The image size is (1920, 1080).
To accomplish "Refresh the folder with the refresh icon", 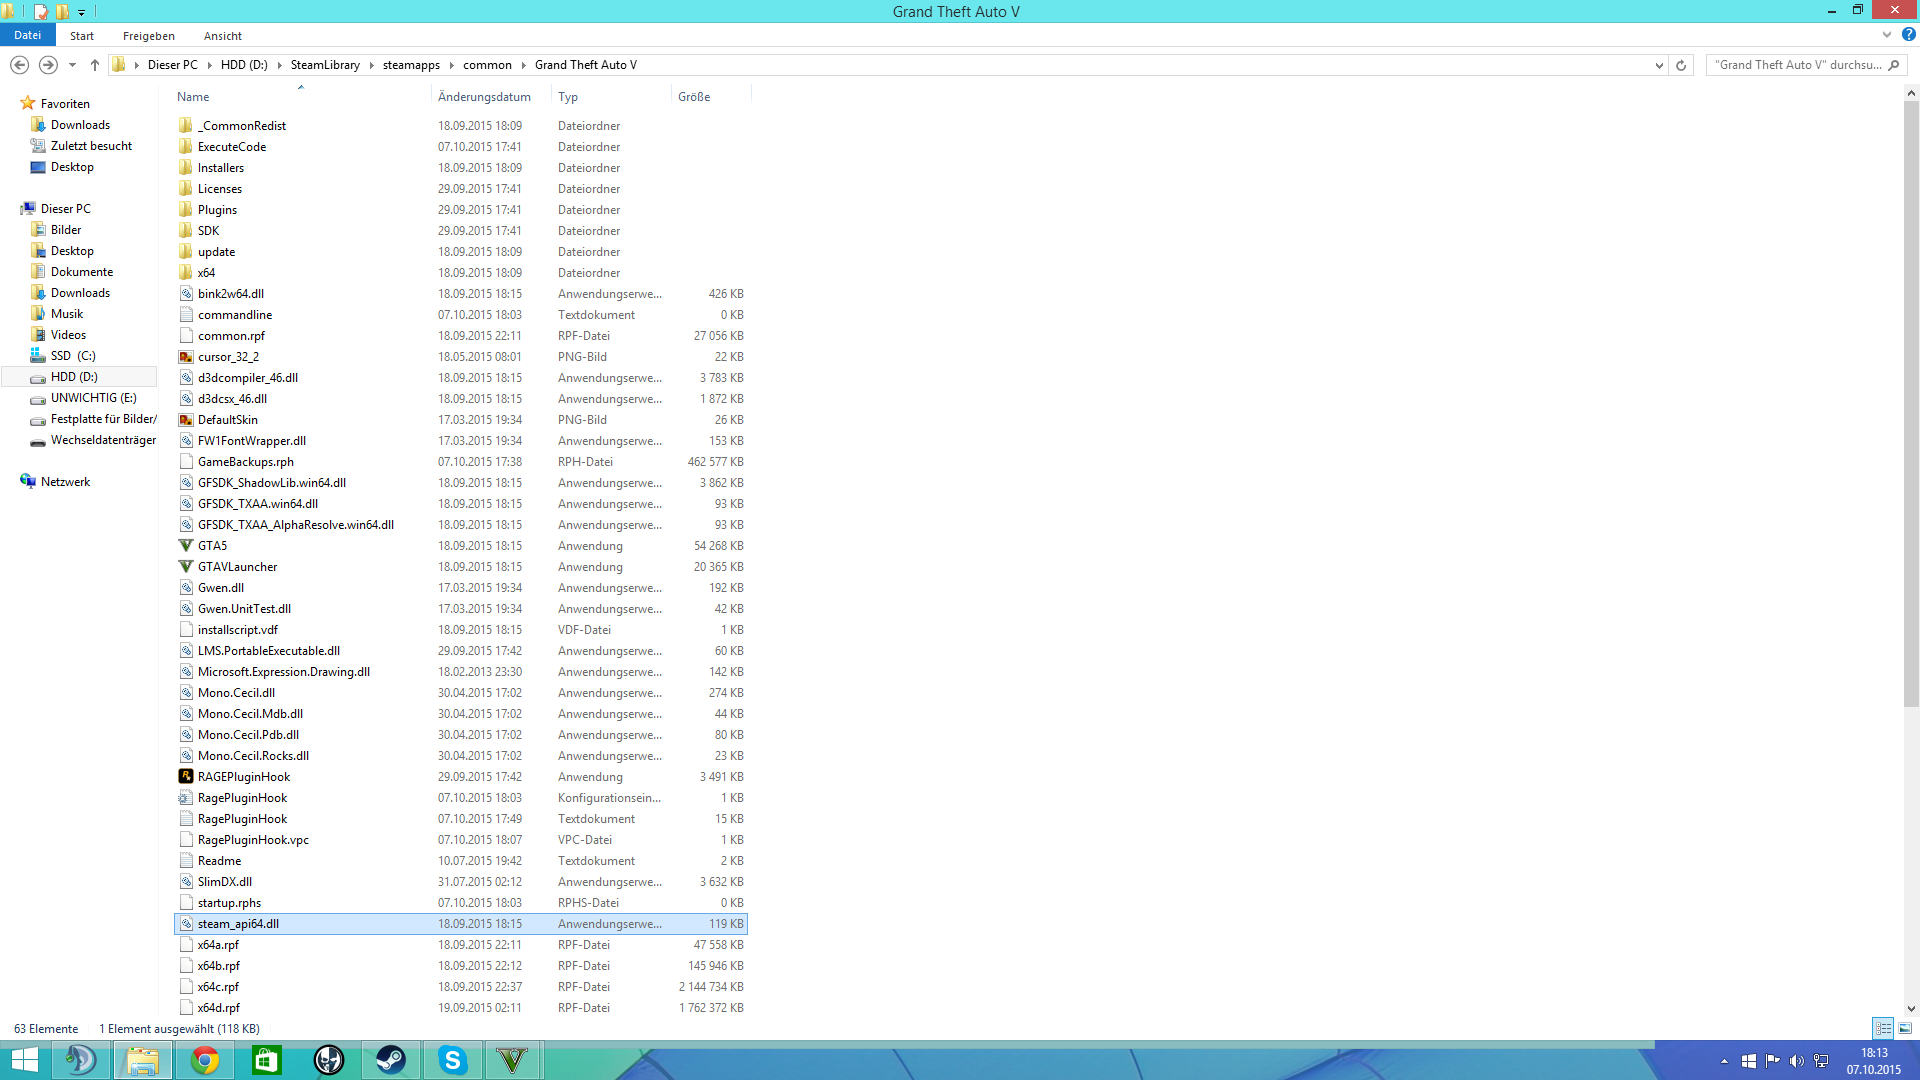I will [1681, 65].
